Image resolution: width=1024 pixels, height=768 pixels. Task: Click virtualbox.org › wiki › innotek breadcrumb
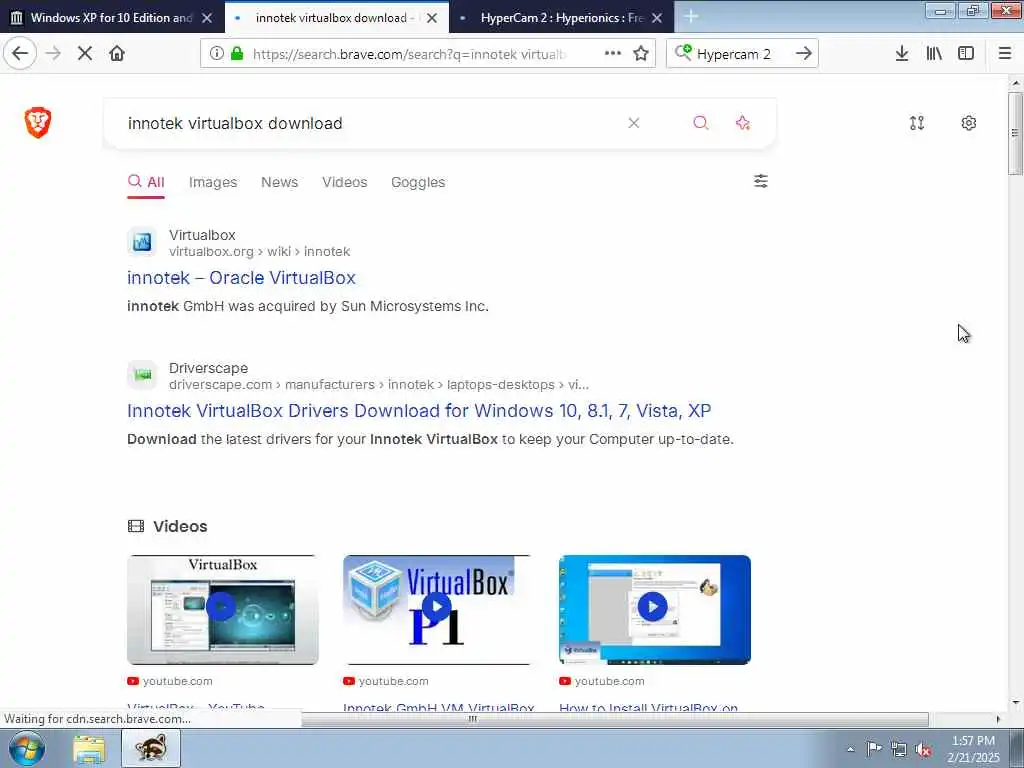click(x=259, y=251)
